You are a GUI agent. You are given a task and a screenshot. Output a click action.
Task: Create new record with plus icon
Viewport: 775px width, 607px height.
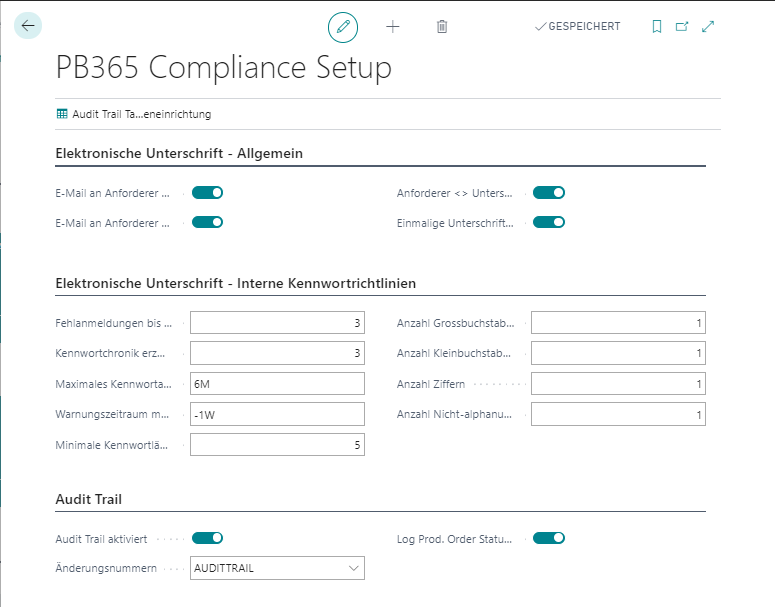tap(392, 27)
